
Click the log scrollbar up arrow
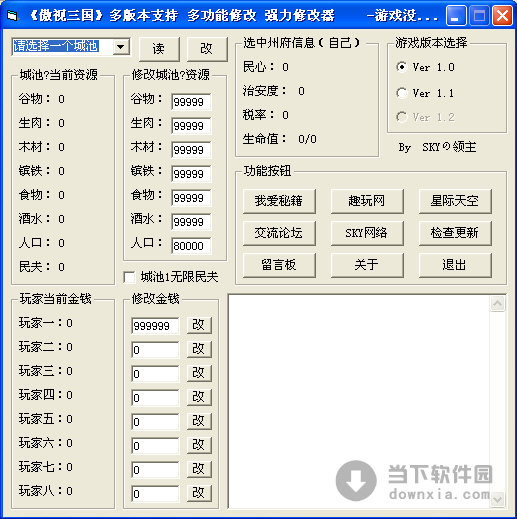[x=498, y=303]
